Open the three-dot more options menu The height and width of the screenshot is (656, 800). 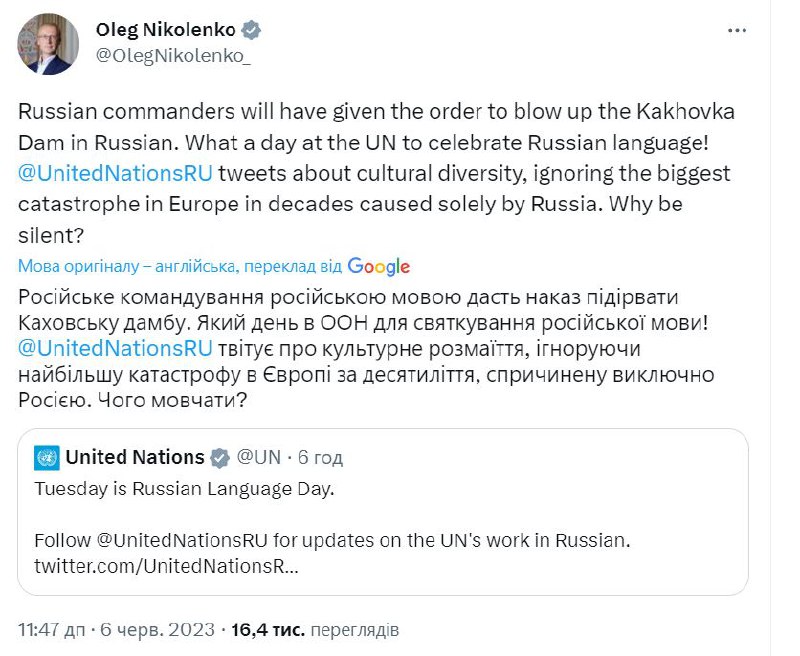click(x=737, y=31)
